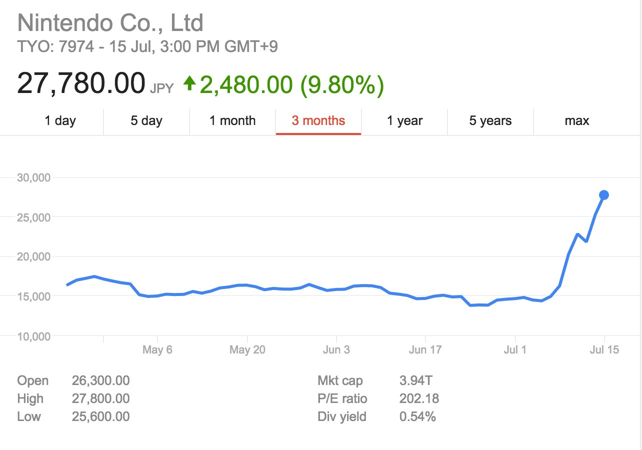Click the 27,780.00 stock price
The height and width of the screenshot is (450, 642).
81,82
